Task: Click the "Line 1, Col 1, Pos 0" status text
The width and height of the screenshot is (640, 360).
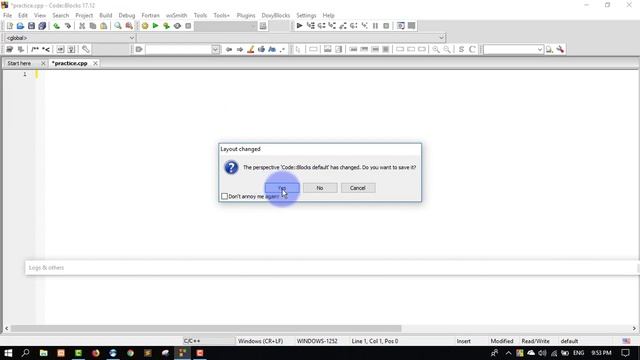Action: [x=375, y=341]
